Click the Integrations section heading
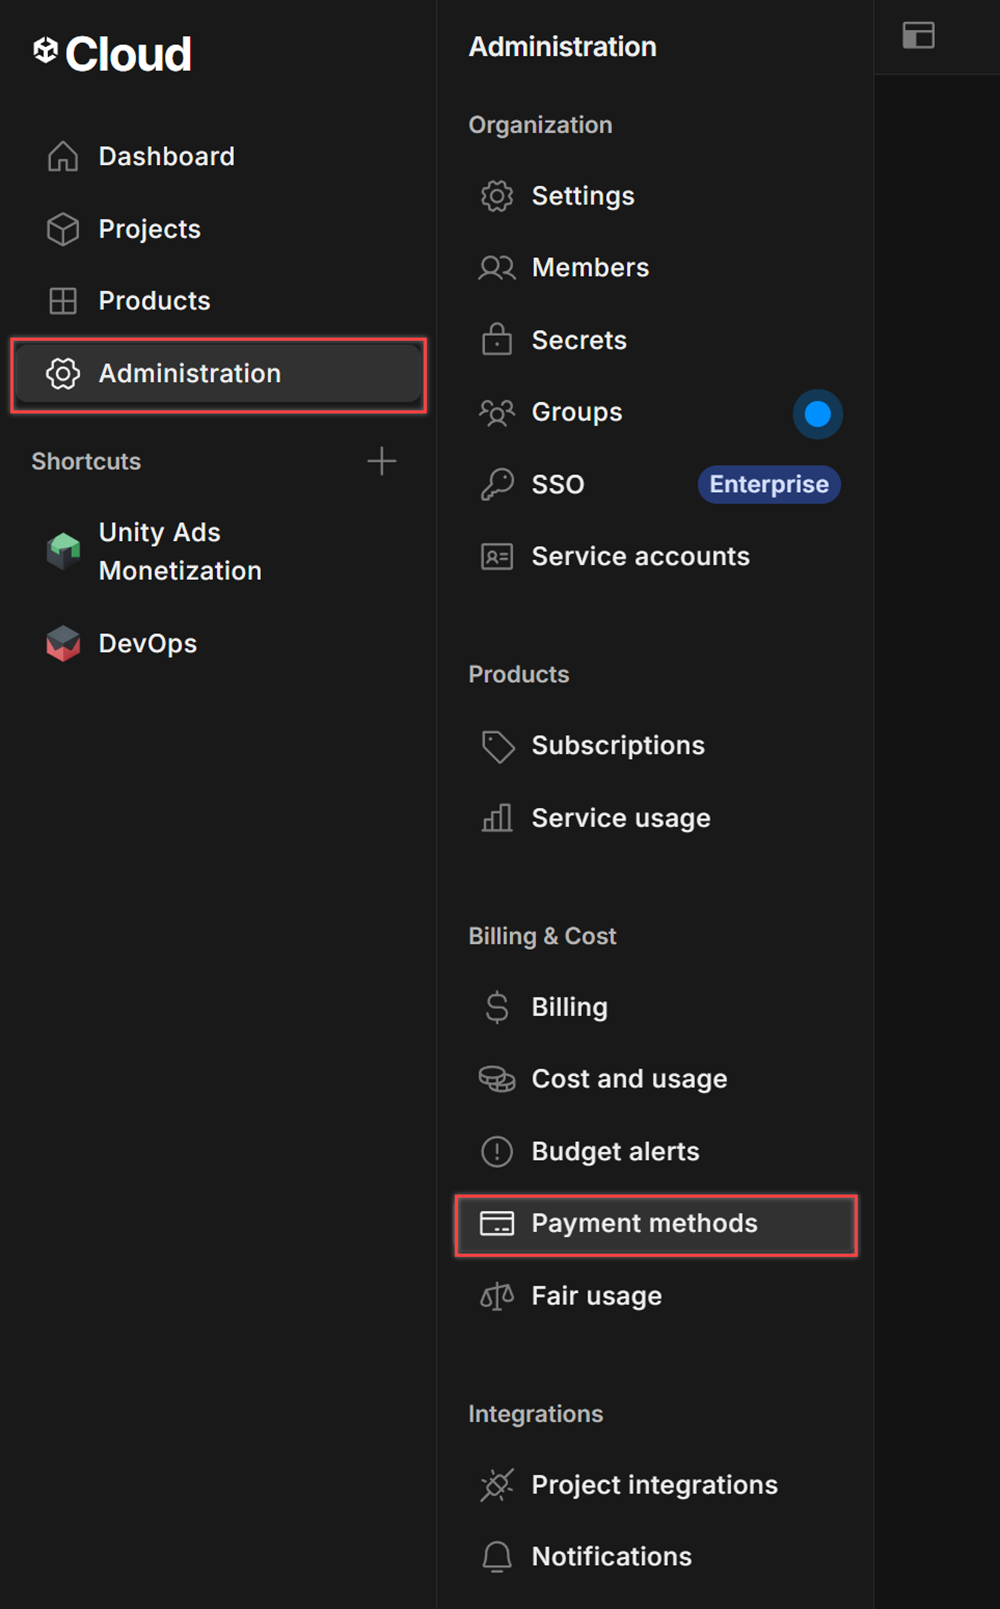Image resolution: width=1000 pixels, height=1609 pixels. (x=536, y=1414)
